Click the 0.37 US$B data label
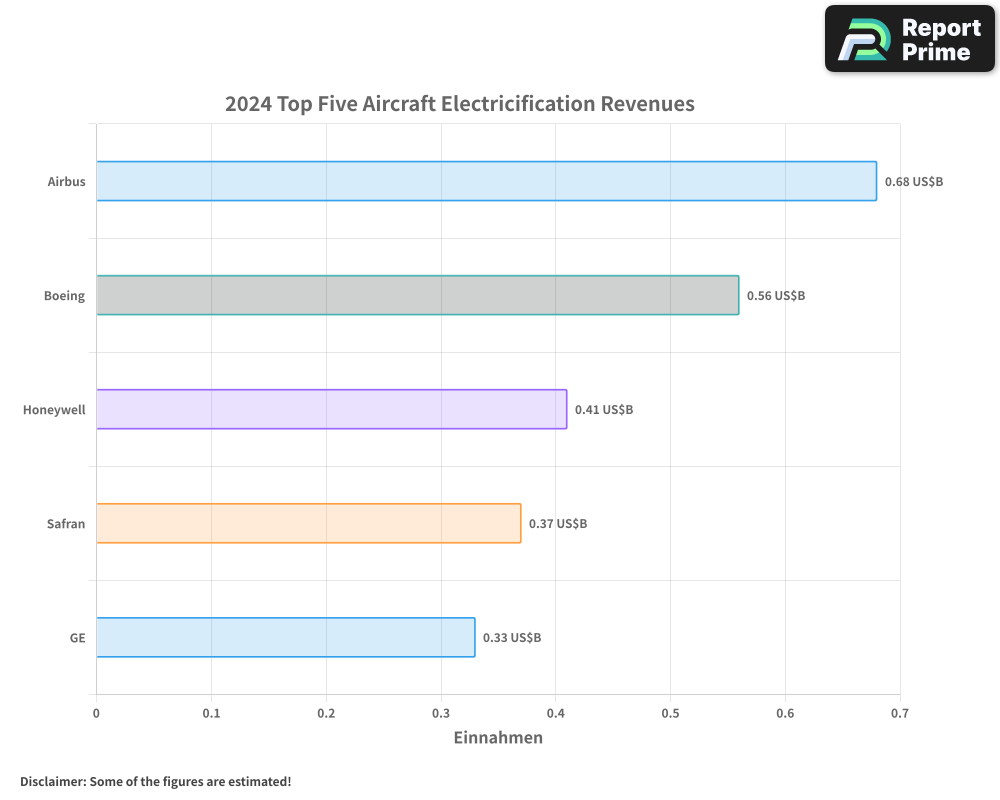Image resolution: width=1000 pixels, height=800 pixels. (556, 523)
